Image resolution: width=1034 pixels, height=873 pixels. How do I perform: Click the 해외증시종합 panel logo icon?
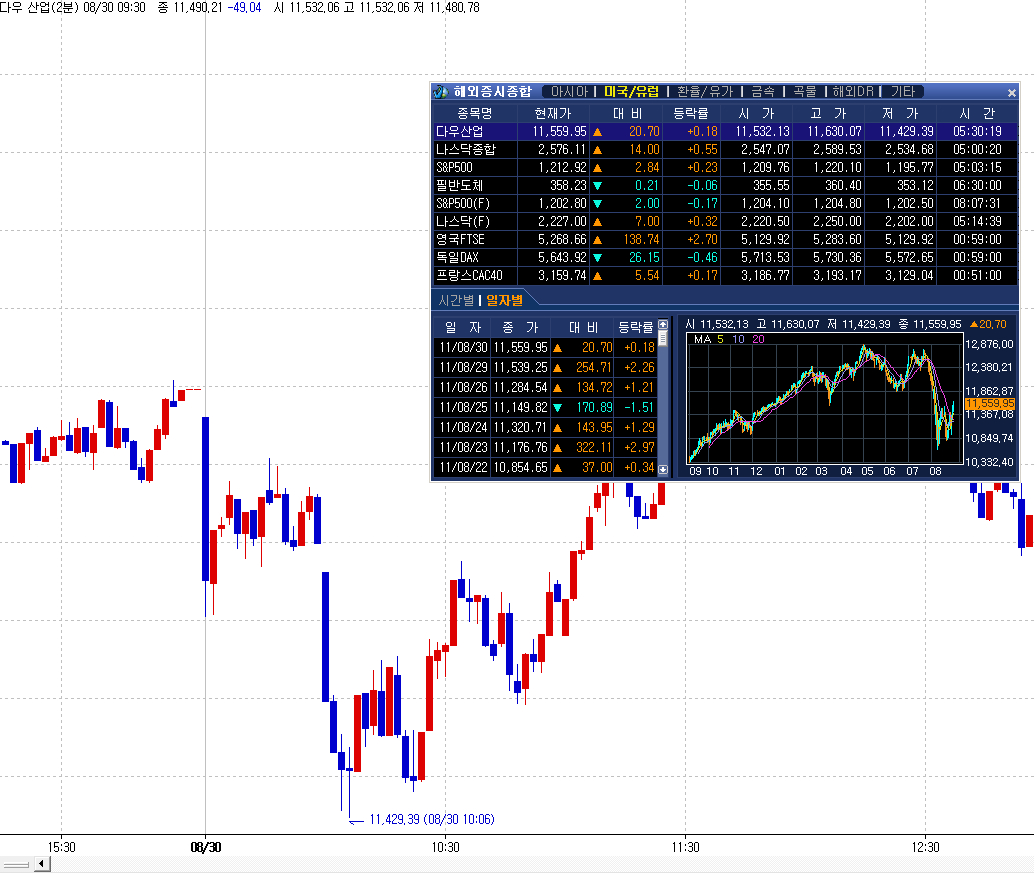coord(440,92)
